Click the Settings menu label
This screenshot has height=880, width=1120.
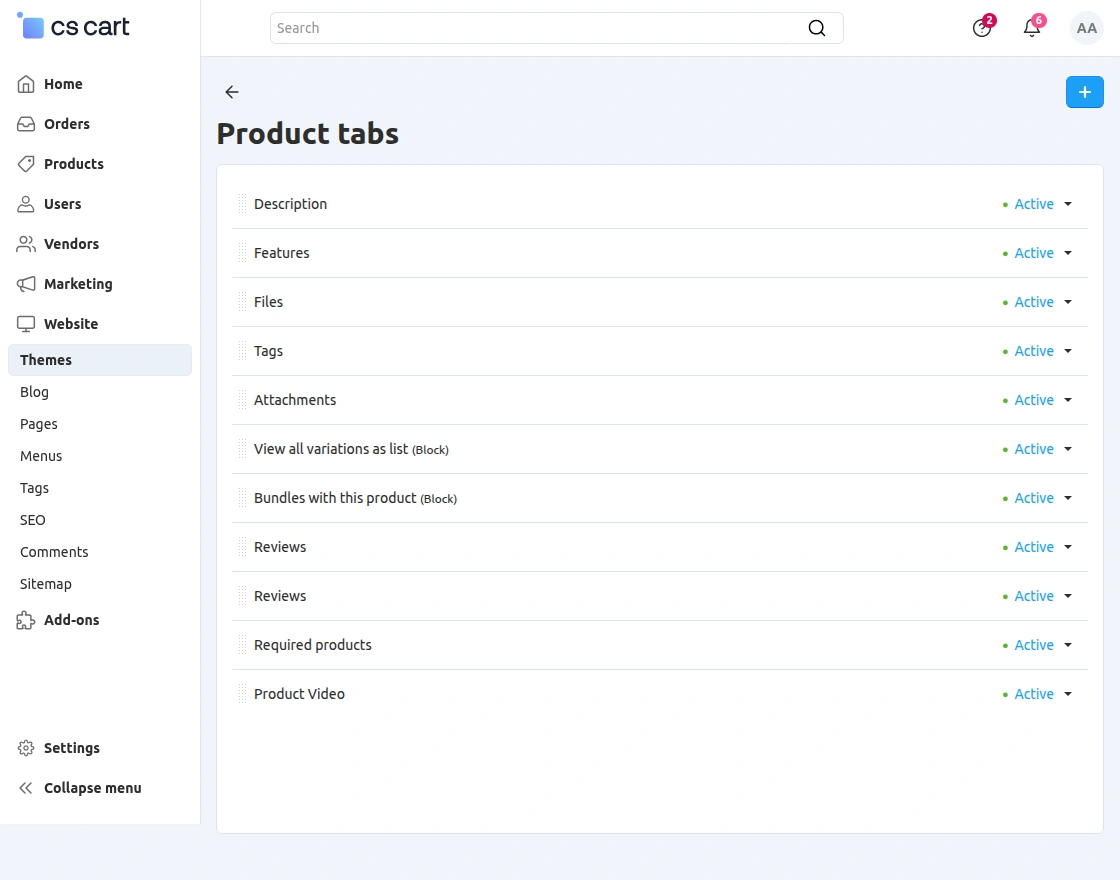click(72, 748)
